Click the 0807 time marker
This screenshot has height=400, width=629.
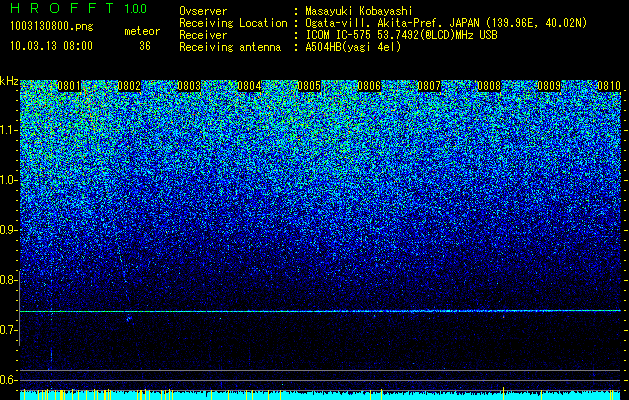click(x=429, y=86)
